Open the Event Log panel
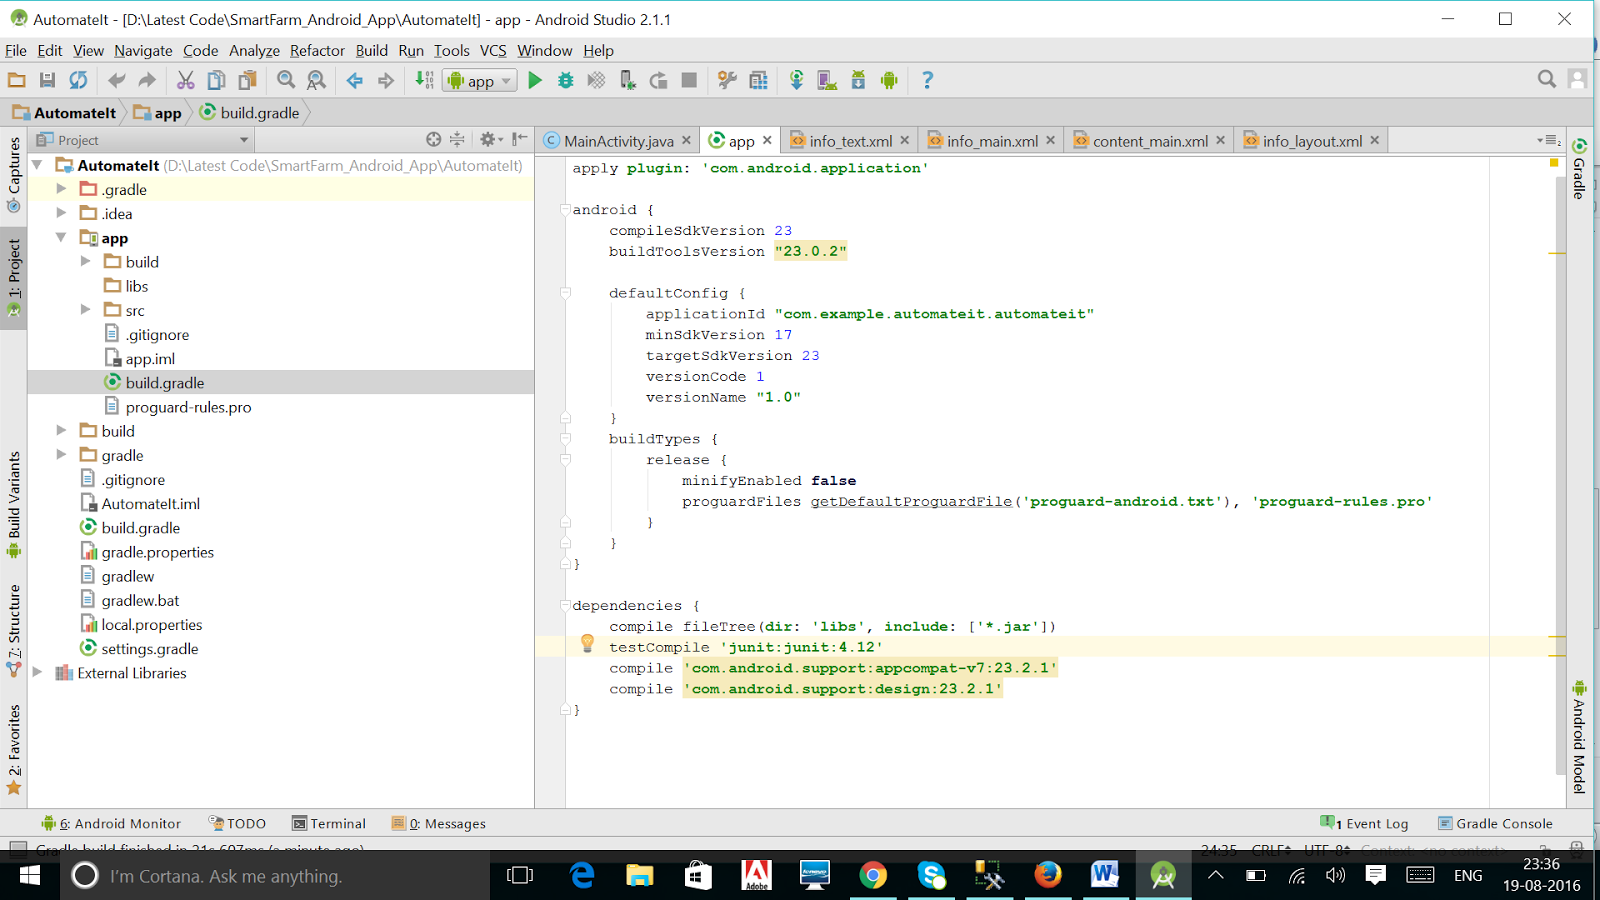 point(1365,823)
